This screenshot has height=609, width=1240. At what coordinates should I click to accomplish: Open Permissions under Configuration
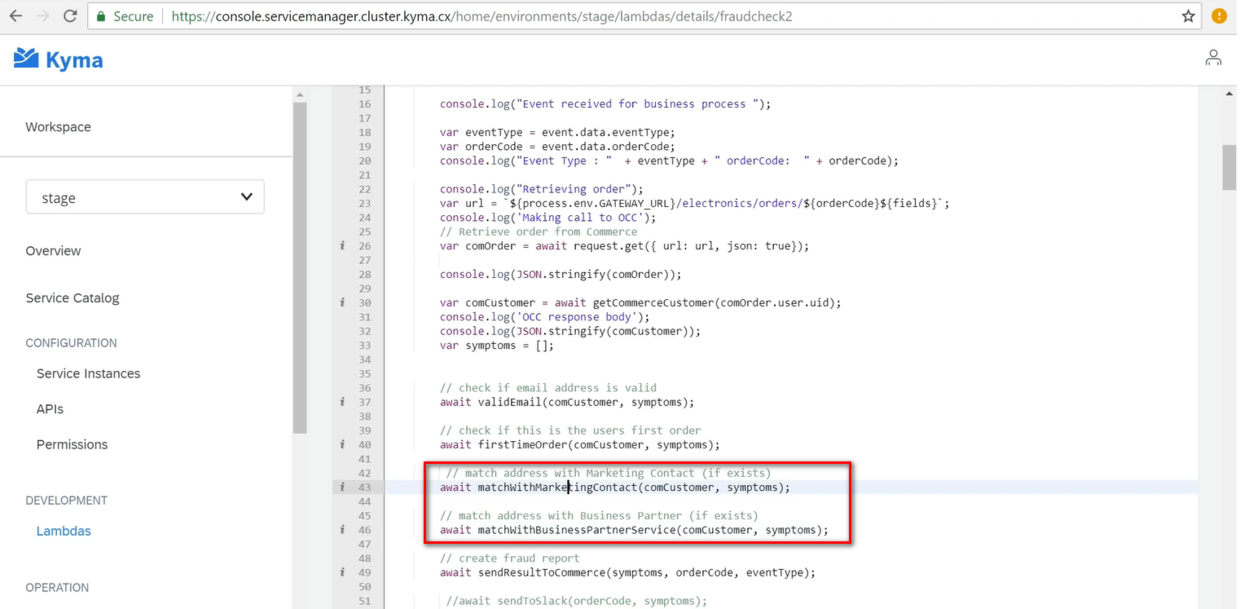tap(72, 445)
